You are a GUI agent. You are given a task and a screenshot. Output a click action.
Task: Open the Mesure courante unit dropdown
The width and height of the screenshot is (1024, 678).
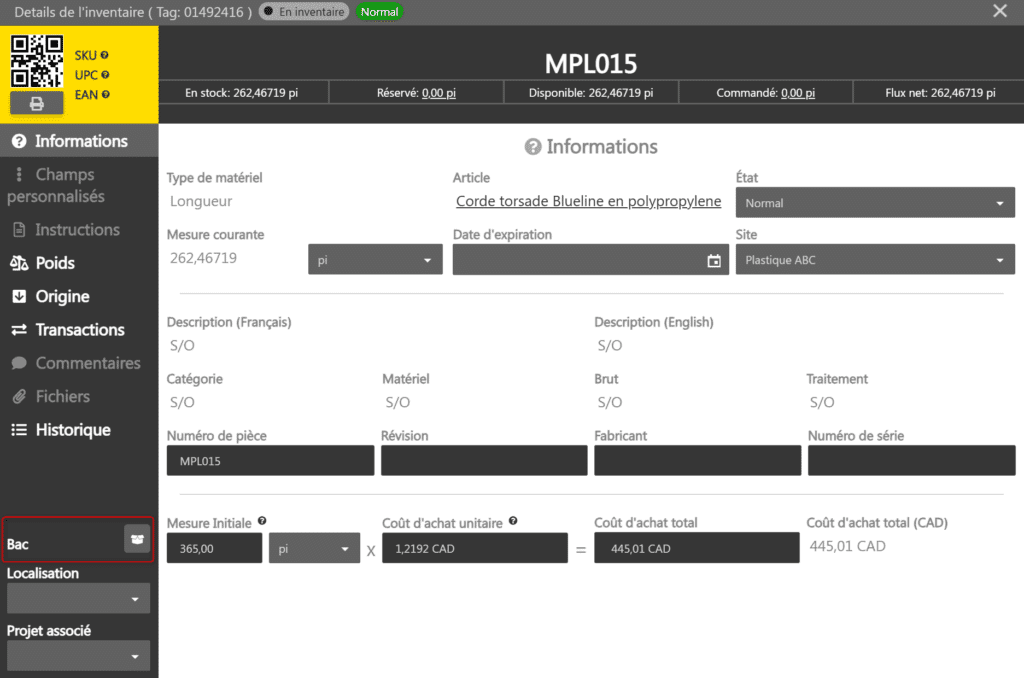(375, 260)
